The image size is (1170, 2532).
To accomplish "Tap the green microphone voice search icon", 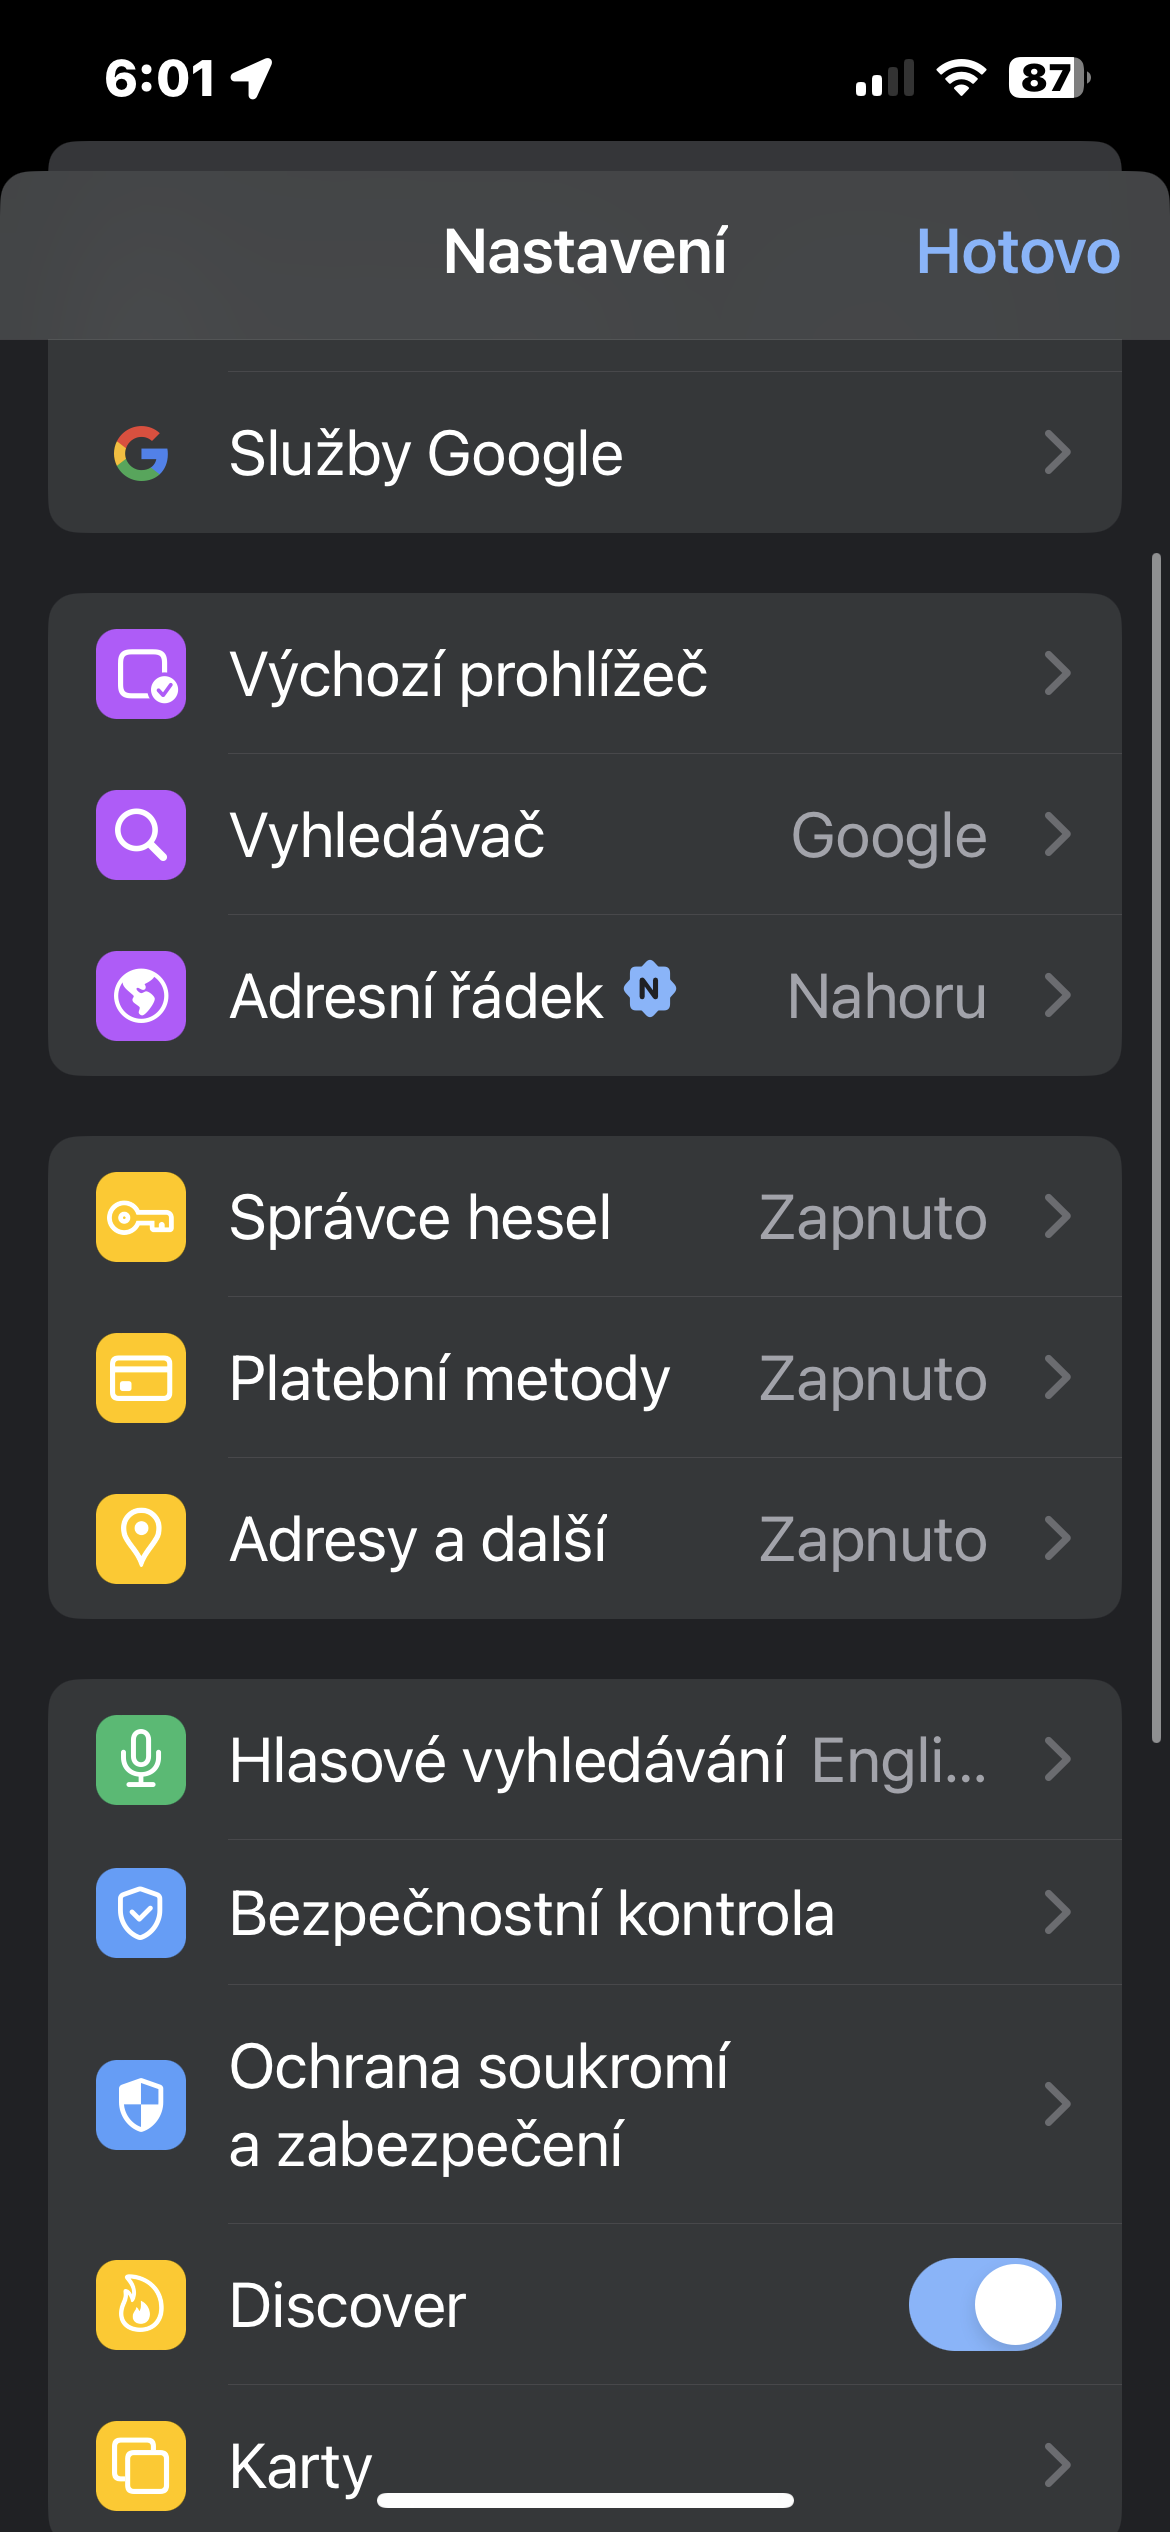I will coord(141,1760).
